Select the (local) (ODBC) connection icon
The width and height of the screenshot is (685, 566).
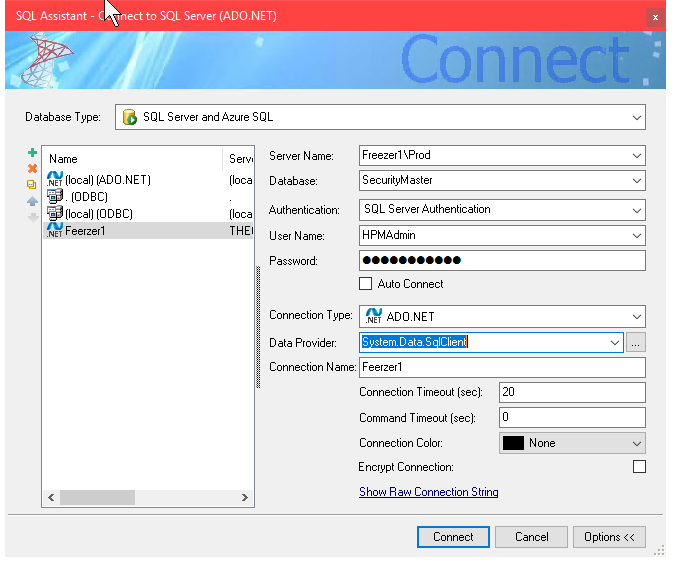tap(55, 213)
